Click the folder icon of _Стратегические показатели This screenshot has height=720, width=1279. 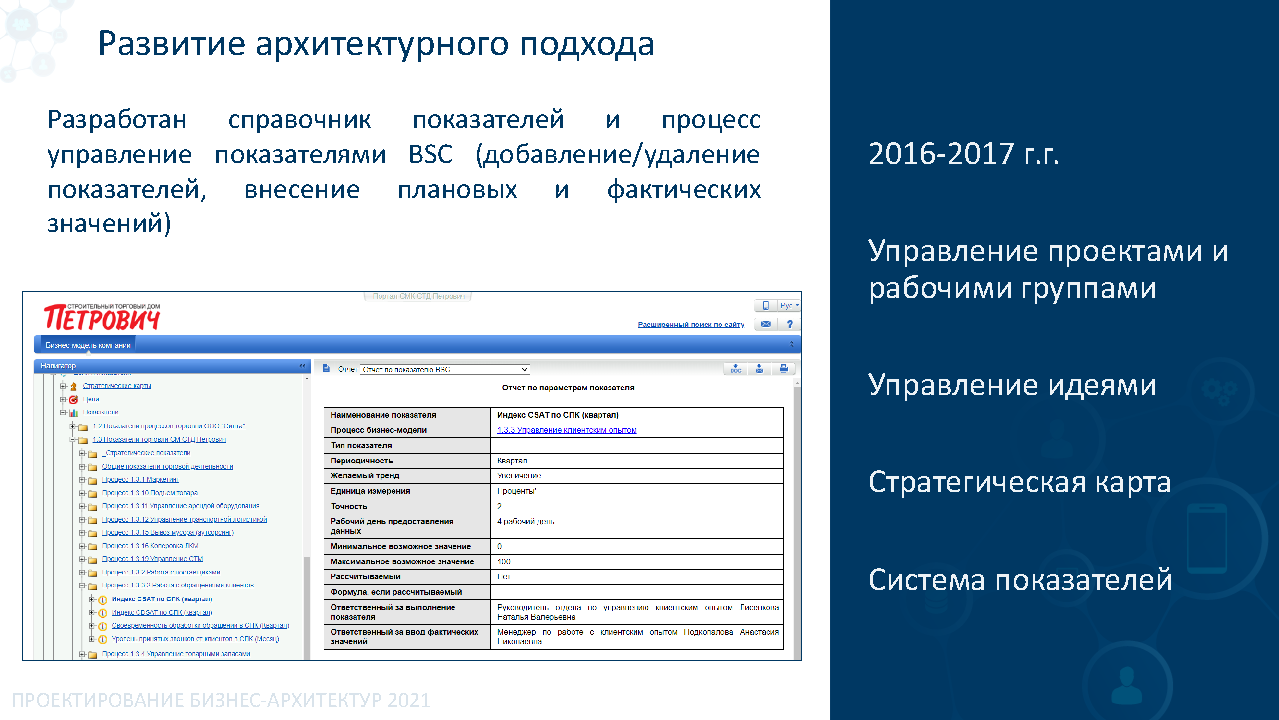click(92, 452)
